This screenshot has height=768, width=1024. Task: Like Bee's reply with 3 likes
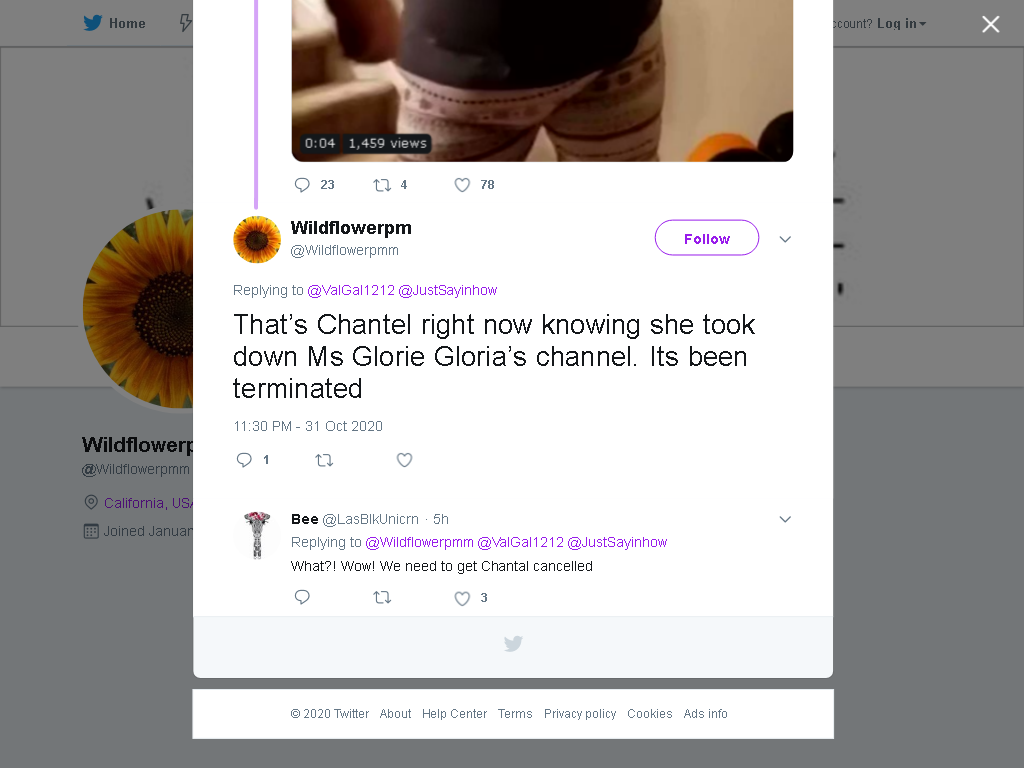coord(462,598)
